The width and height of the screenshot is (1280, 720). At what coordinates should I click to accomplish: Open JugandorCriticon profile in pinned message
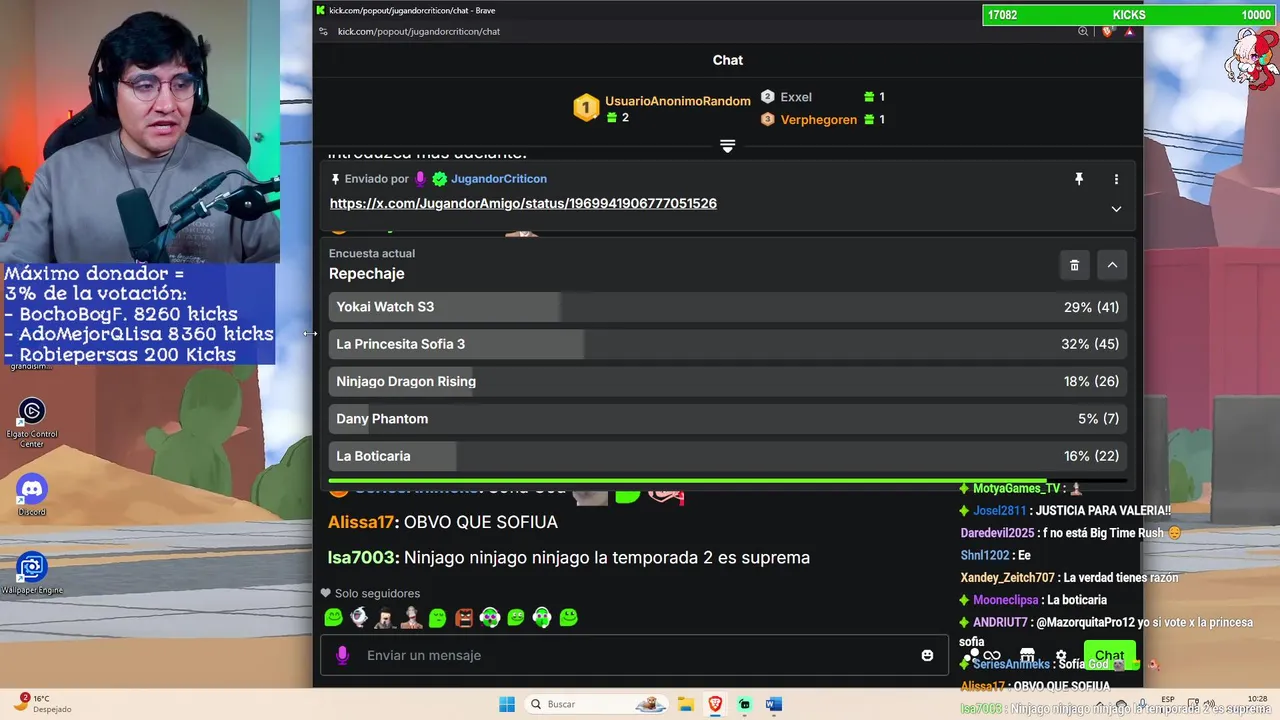tap(499, 179)
